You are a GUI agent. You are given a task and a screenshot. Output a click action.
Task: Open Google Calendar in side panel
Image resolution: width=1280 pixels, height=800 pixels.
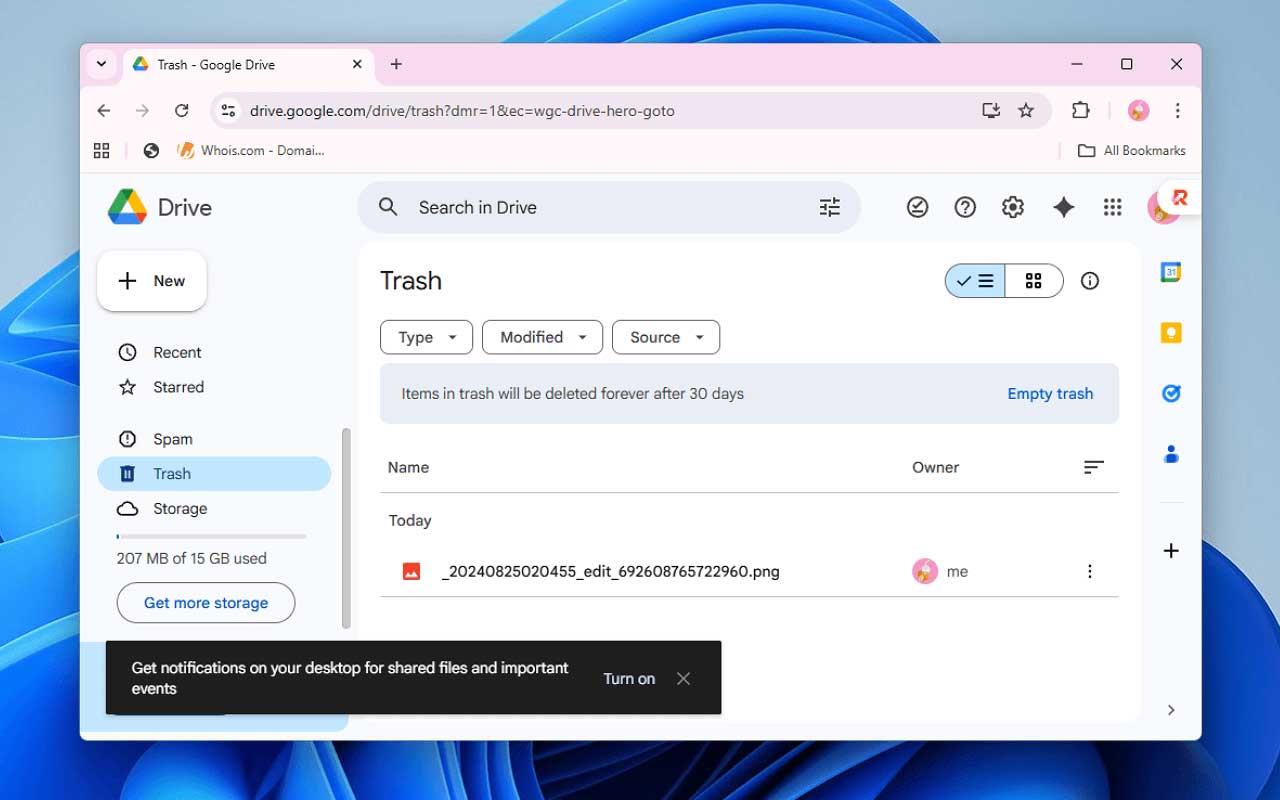click(x=1171, y=272)
